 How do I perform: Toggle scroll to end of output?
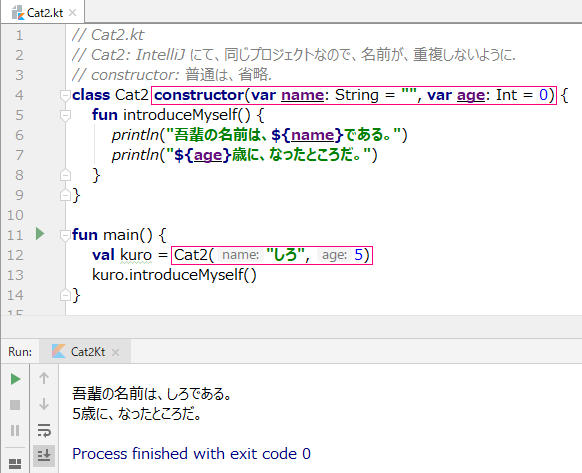pos(44,456)
